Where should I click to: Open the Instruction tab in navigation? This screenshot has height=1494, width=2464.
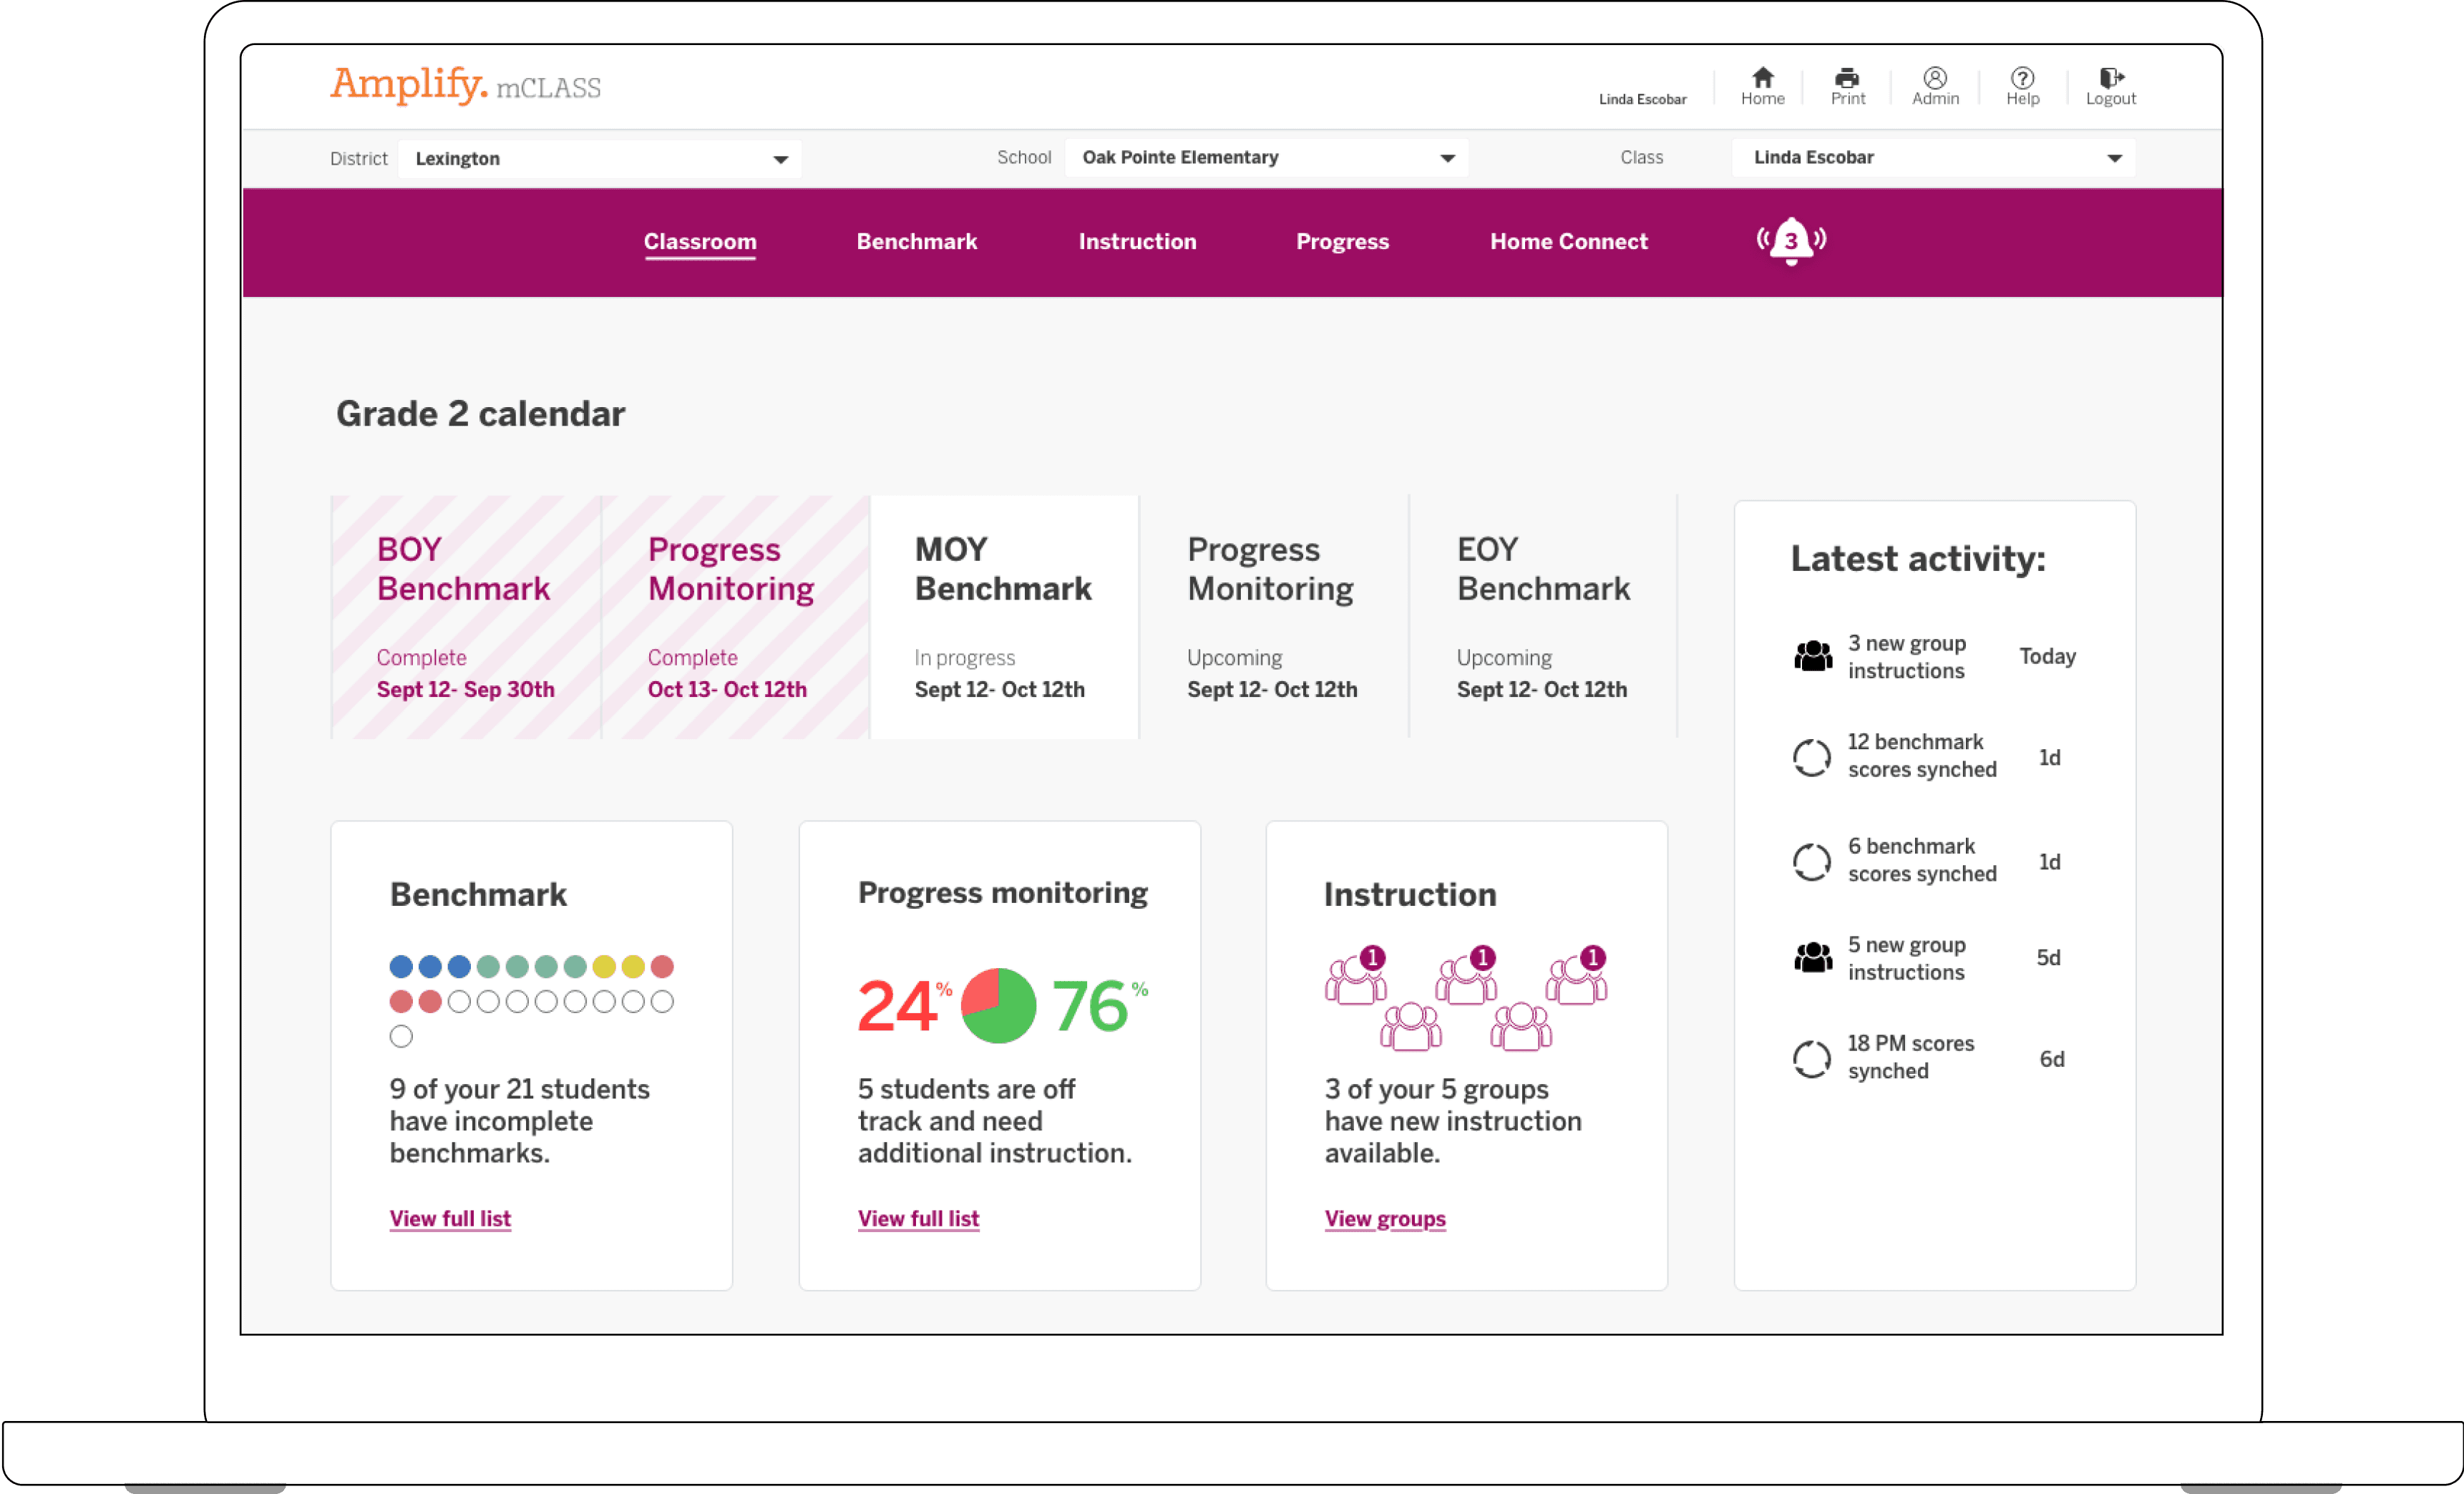(1137, 241)
